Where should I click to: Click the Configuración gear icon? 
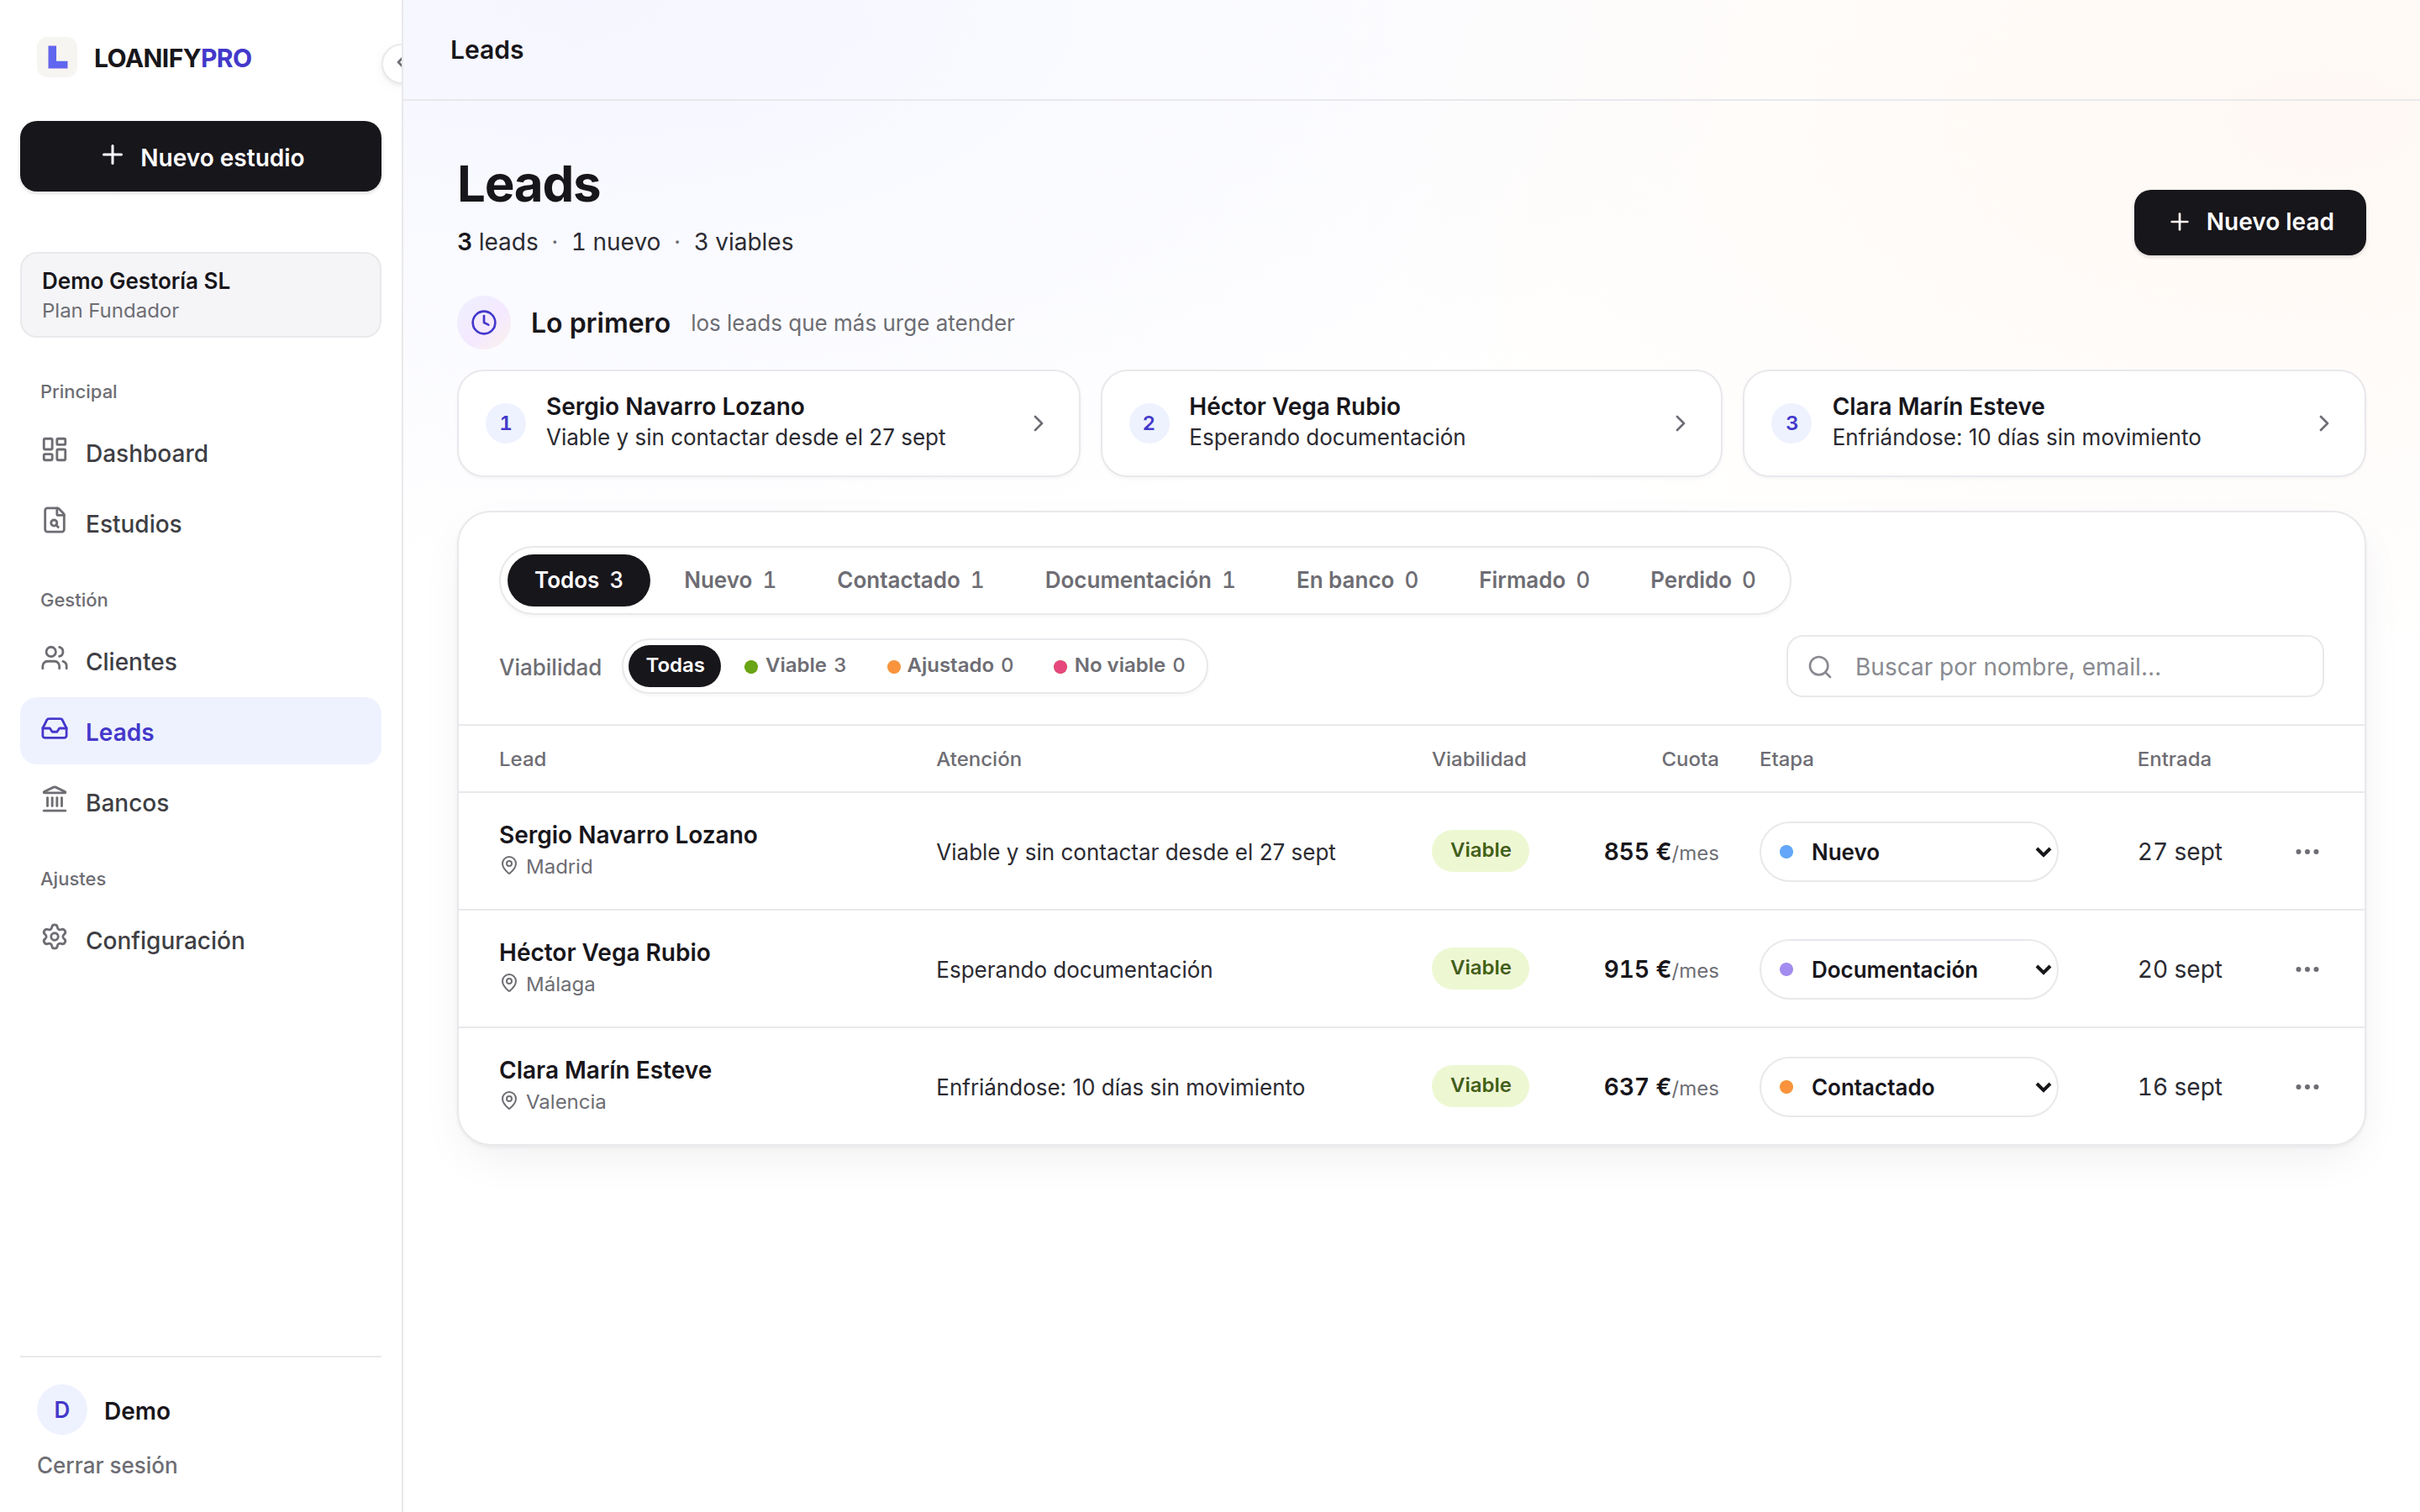tap(54, 937)
